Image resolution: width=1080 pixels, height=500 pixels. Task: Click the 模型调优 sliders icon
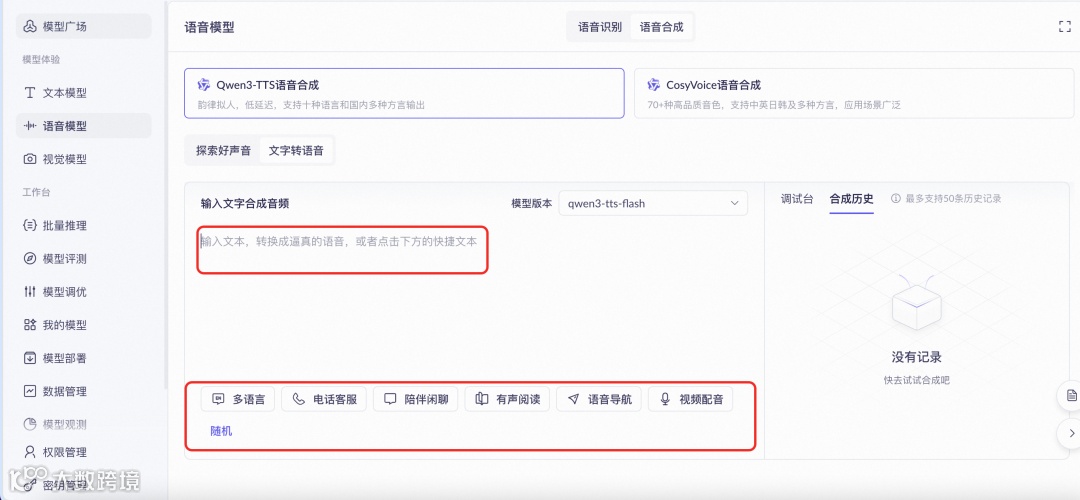pos(30,291)
